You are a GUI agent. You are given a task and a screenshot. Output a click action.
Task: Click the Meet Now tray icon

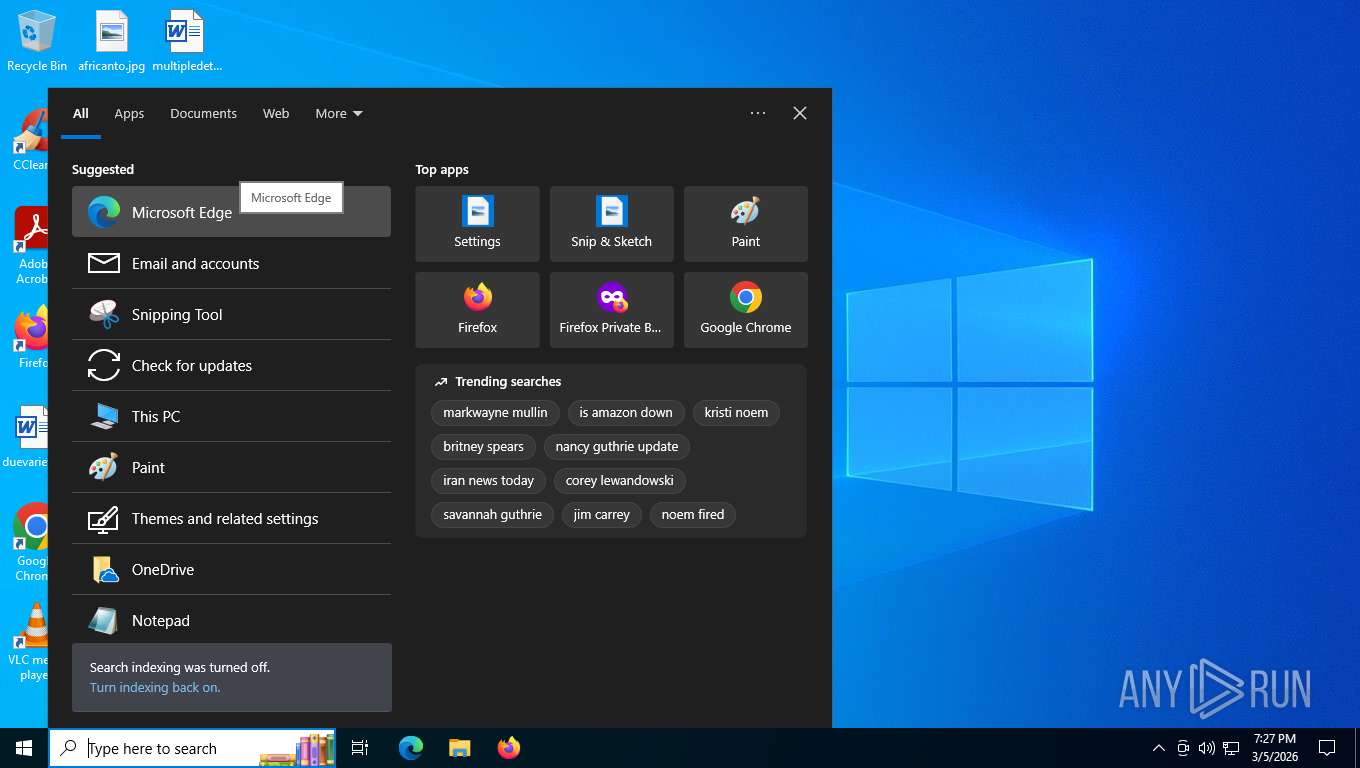click(1183, 748)
